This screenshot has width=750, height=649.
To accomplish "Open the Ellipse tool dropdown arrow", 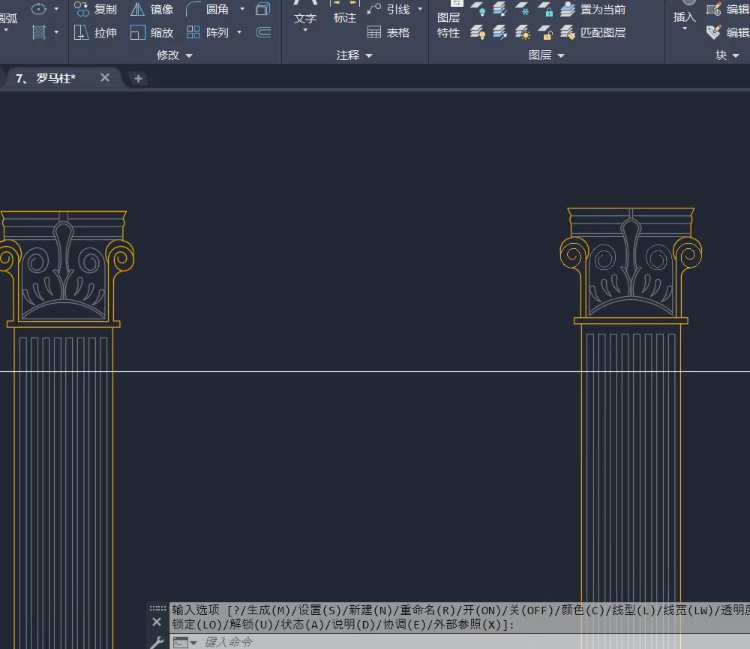I will (56, 9).
